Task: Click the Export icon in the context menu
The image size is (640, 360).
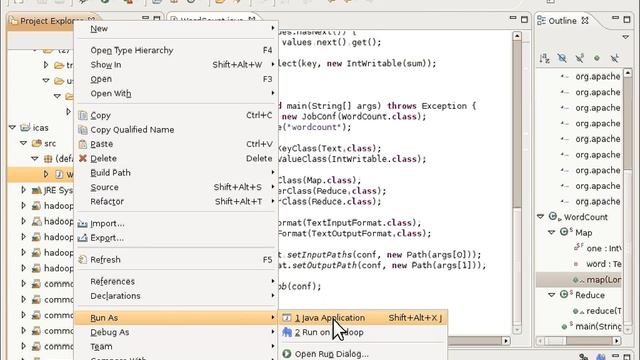Action: pyautogui.click(x=82, y=238)
